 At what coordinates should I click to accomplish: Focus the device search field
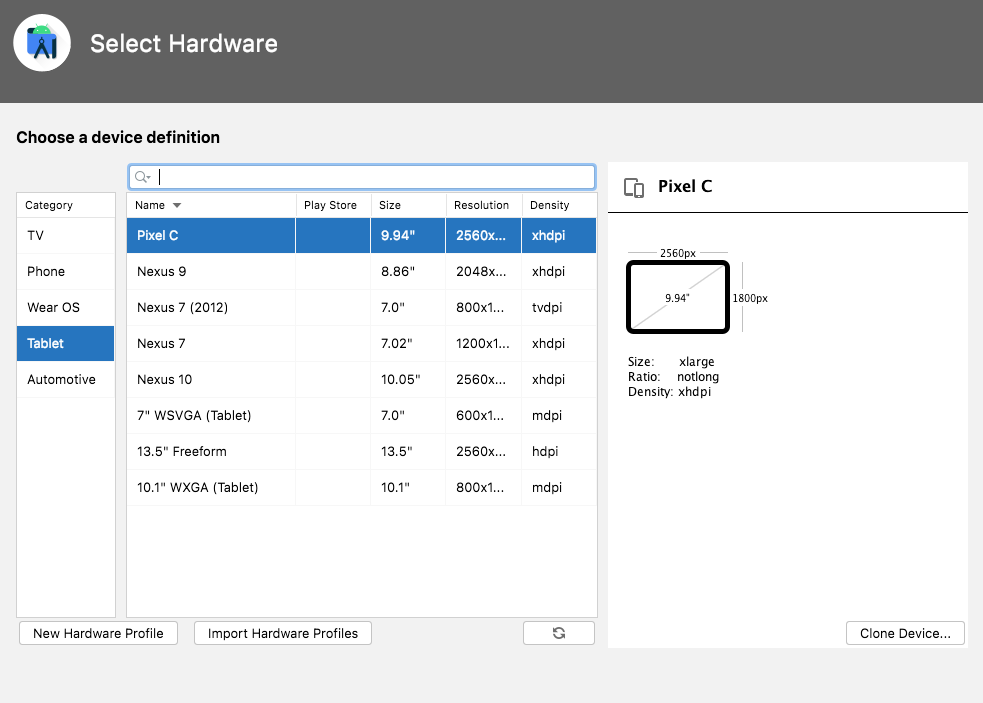pyautogui.click(x=362, y=177)
